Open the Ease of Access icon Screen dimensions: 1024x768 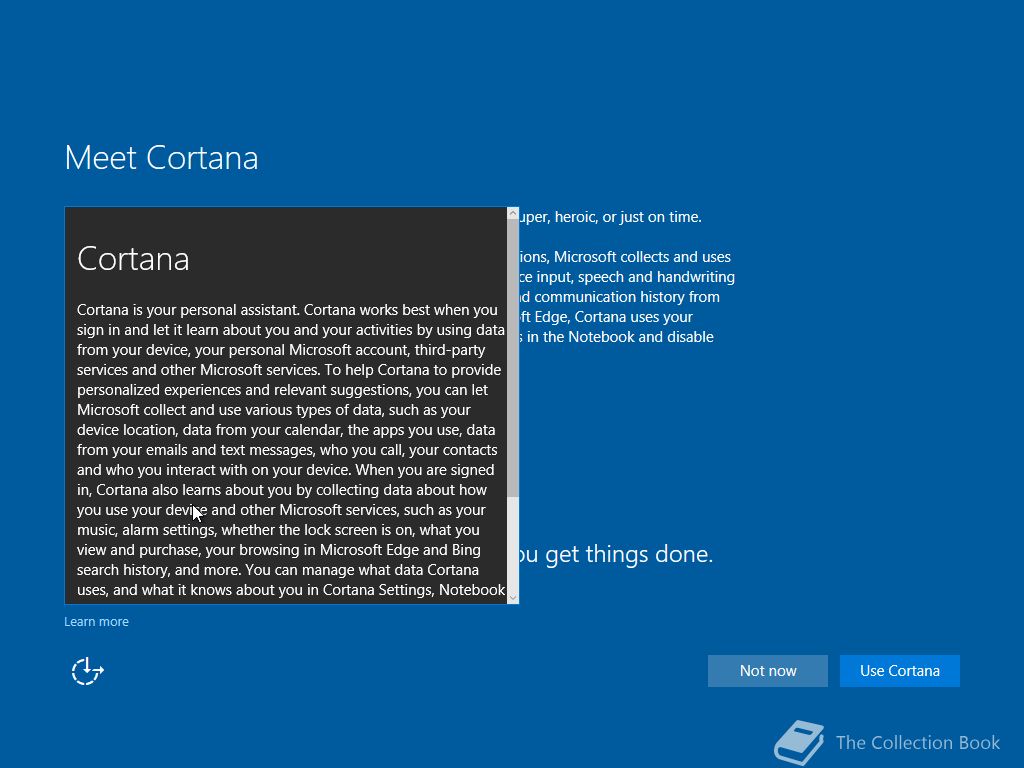[88, 671]
